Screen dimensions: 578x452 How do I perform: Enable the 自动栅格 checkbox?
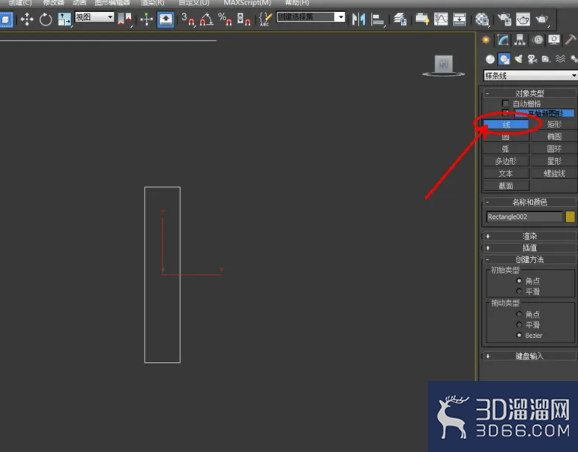point(505,104)
